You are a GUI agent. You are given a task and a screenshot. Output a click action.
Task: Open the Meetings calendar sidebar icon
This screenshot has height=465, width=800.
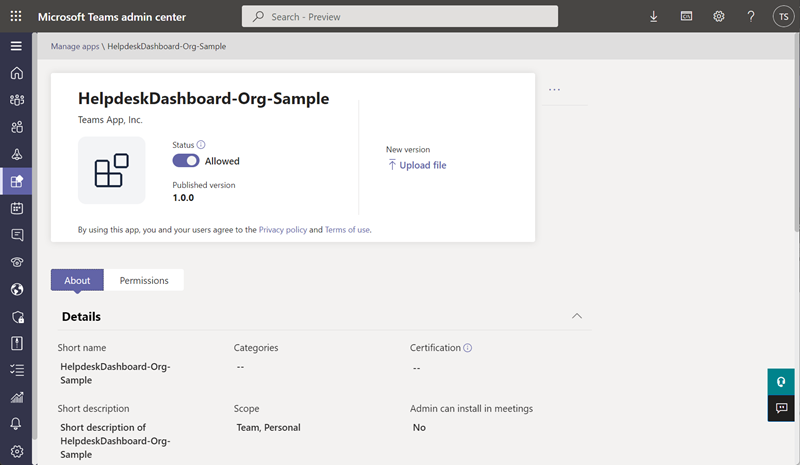(x=16, y=208)
